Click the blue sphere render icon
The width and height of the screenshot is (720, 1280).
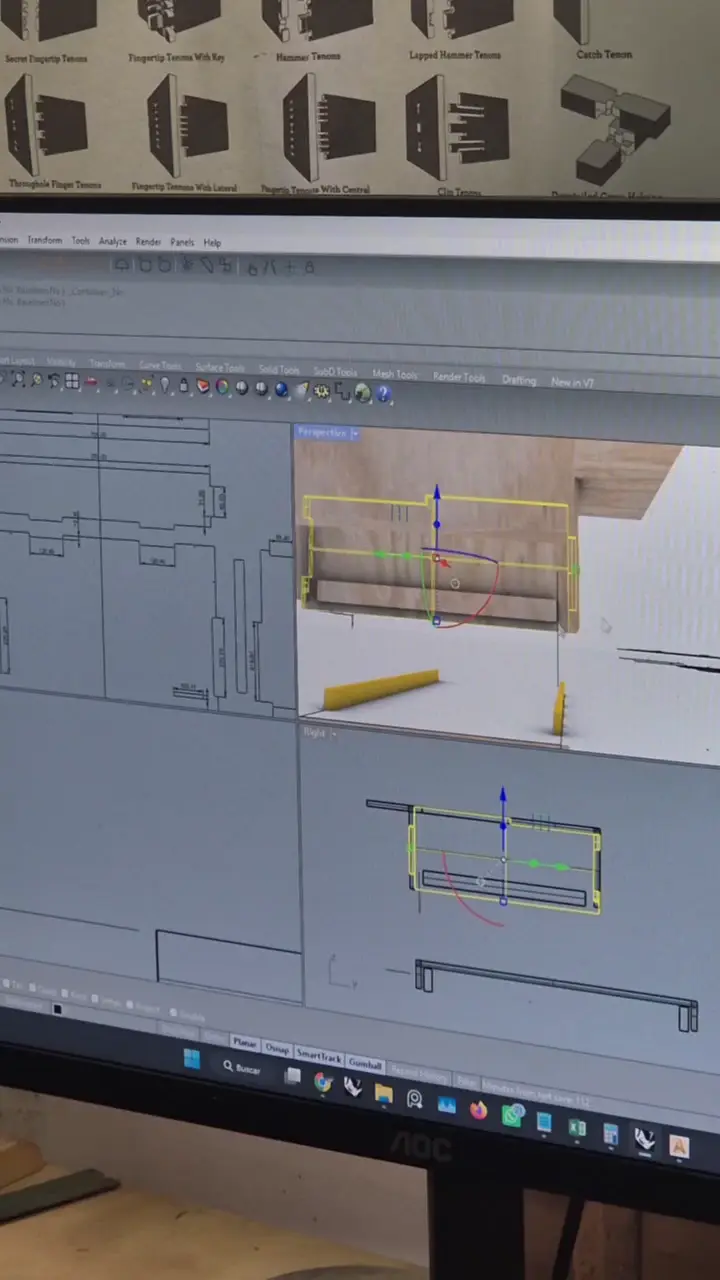[281, 390]
